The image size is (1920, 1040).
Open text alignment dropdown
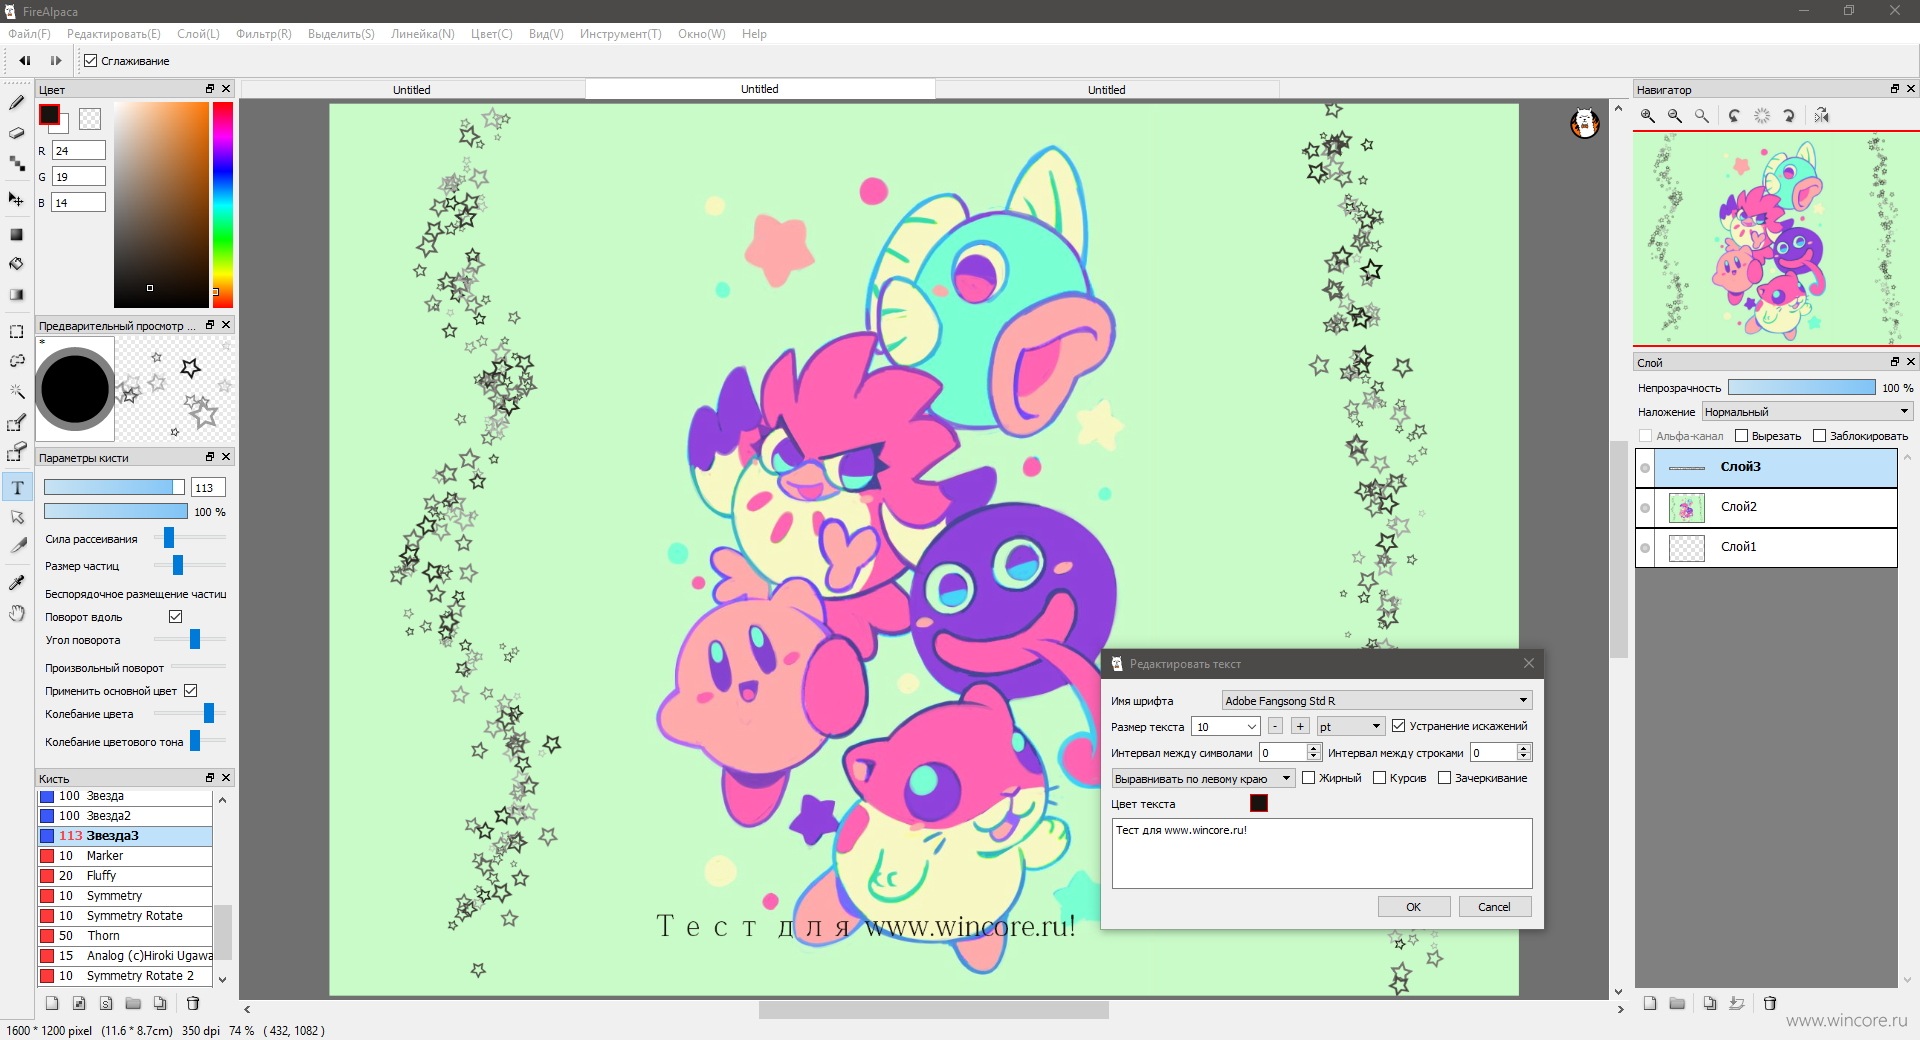[1203, 779]
